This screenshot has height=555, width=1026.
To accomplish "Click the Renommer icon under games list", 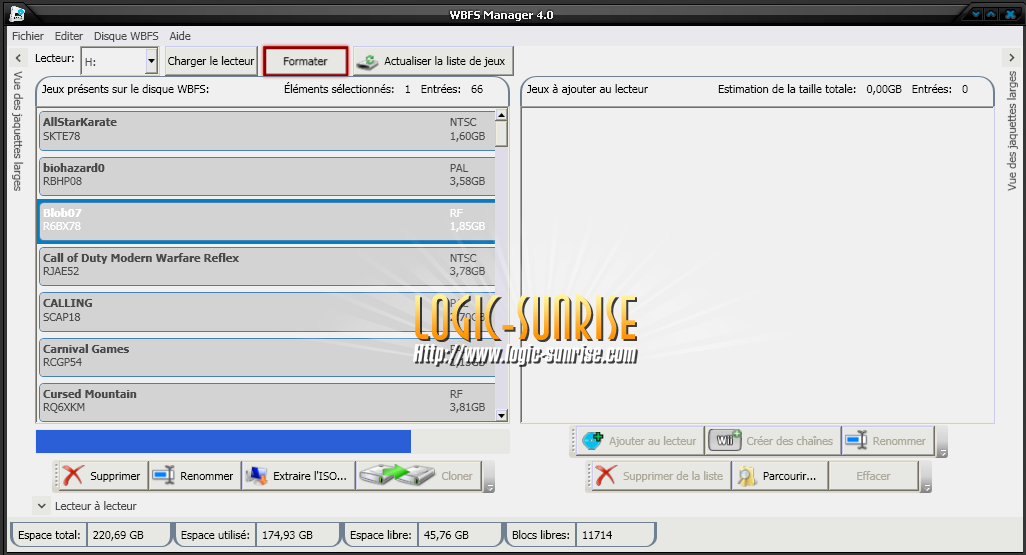I will coord(164,476).
